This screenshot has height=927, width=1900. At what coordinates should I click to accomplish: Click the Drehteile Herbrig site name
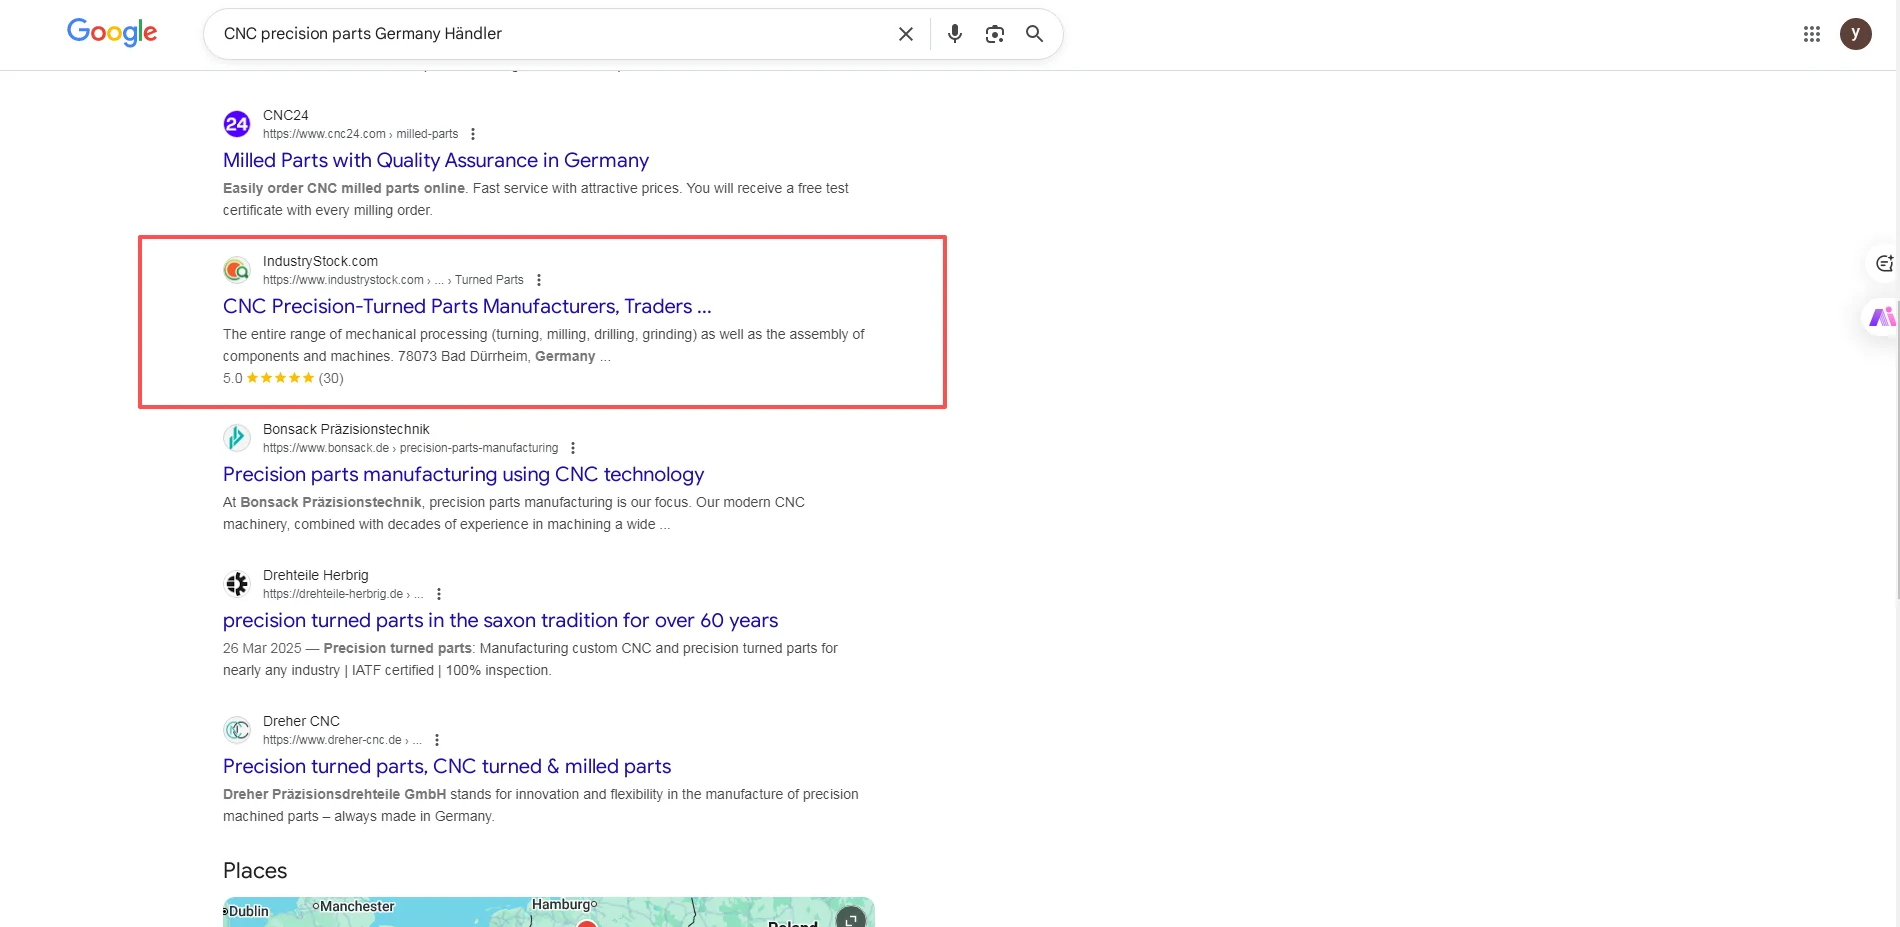pos(316,575)
